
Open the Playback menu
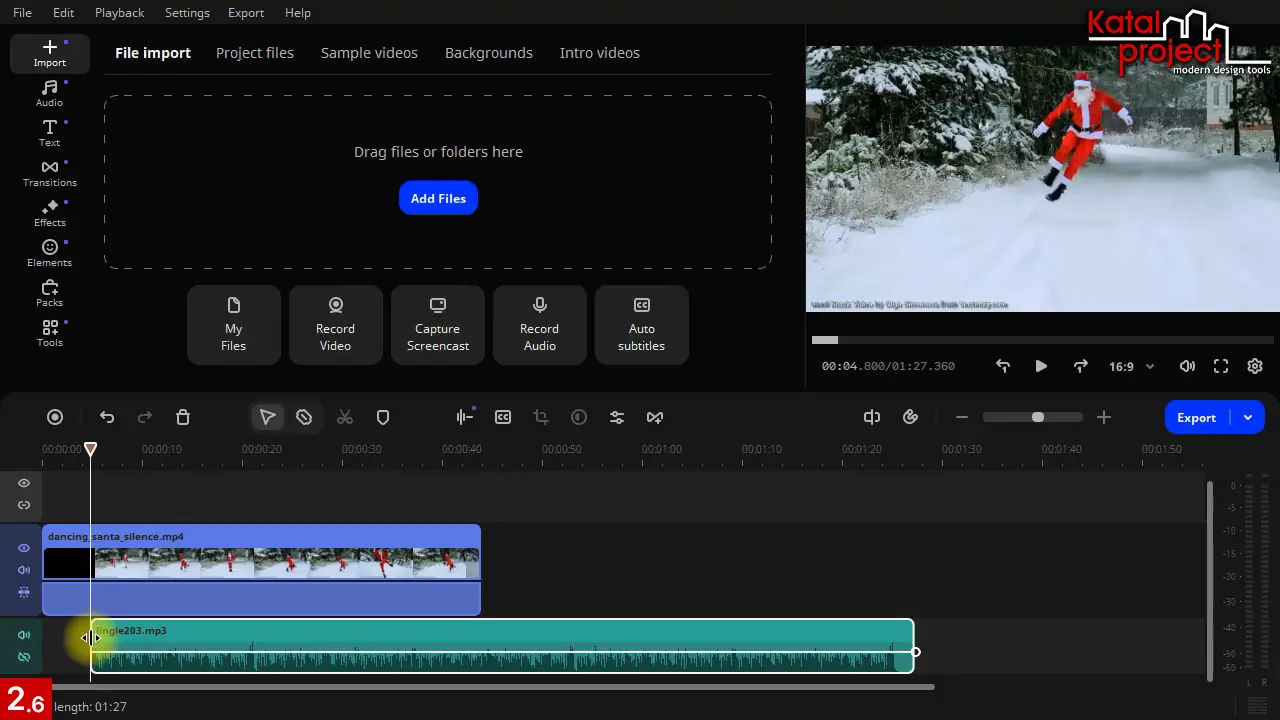119,13
